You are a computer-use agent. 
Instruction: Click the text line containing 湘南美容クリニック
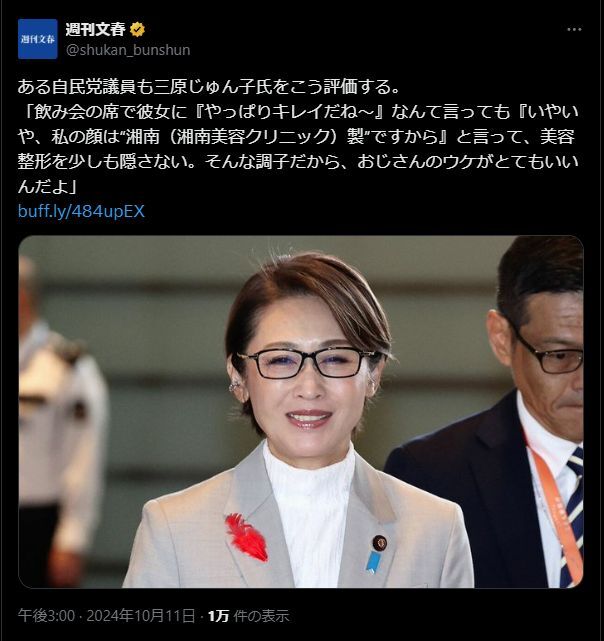[296, 137]
